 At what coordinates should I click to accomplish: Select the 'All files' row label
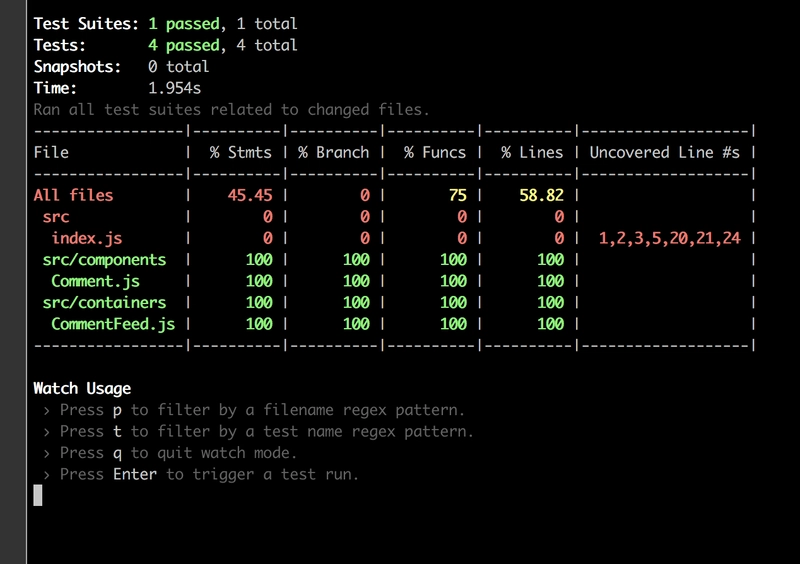point(73,195)
